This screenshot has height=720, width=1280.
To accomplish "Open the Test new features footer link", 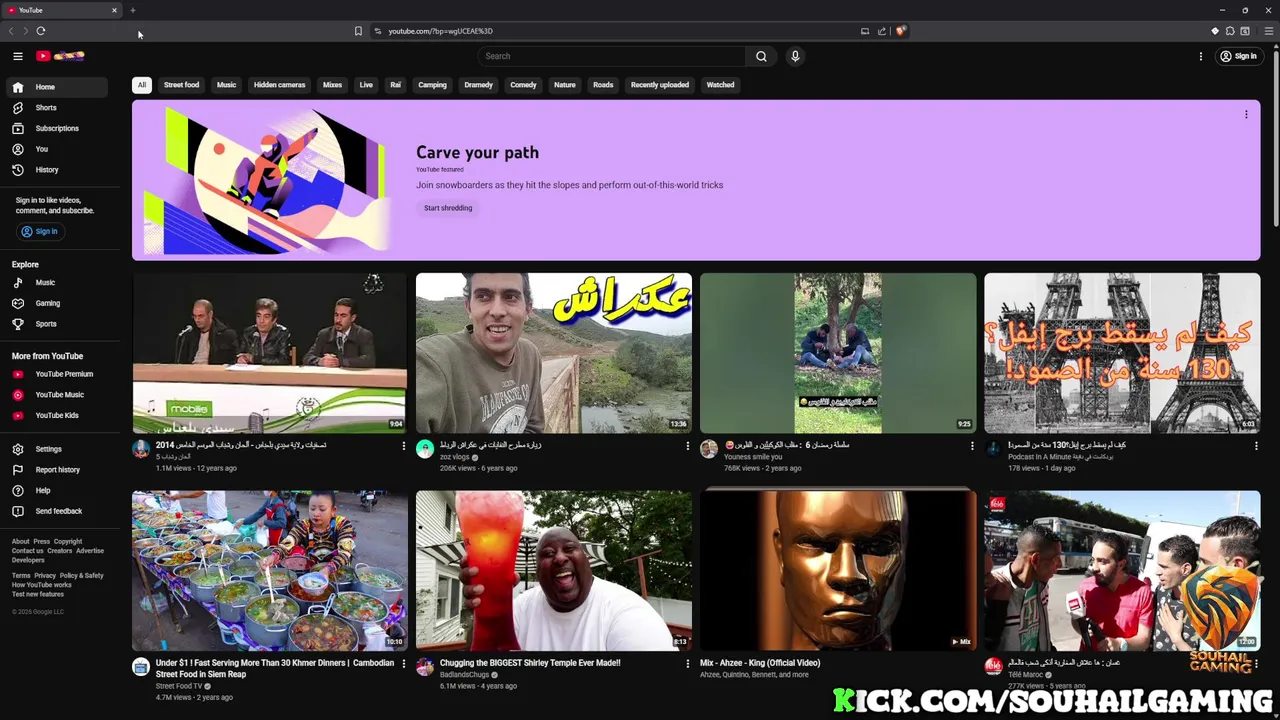I will pyautogui.click(x=38, y=594).
